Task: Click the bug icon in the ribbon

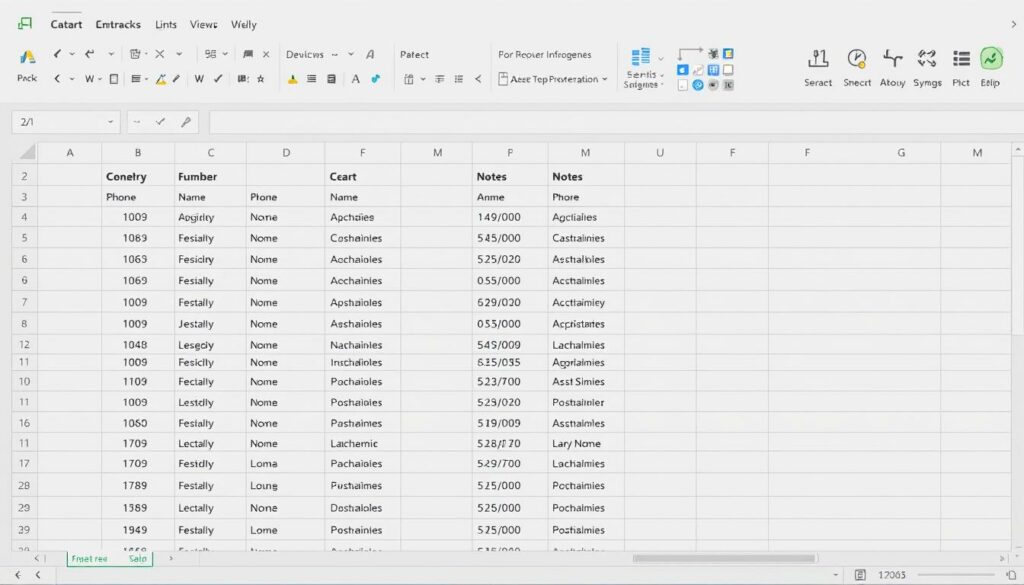Action: point(713,54)
